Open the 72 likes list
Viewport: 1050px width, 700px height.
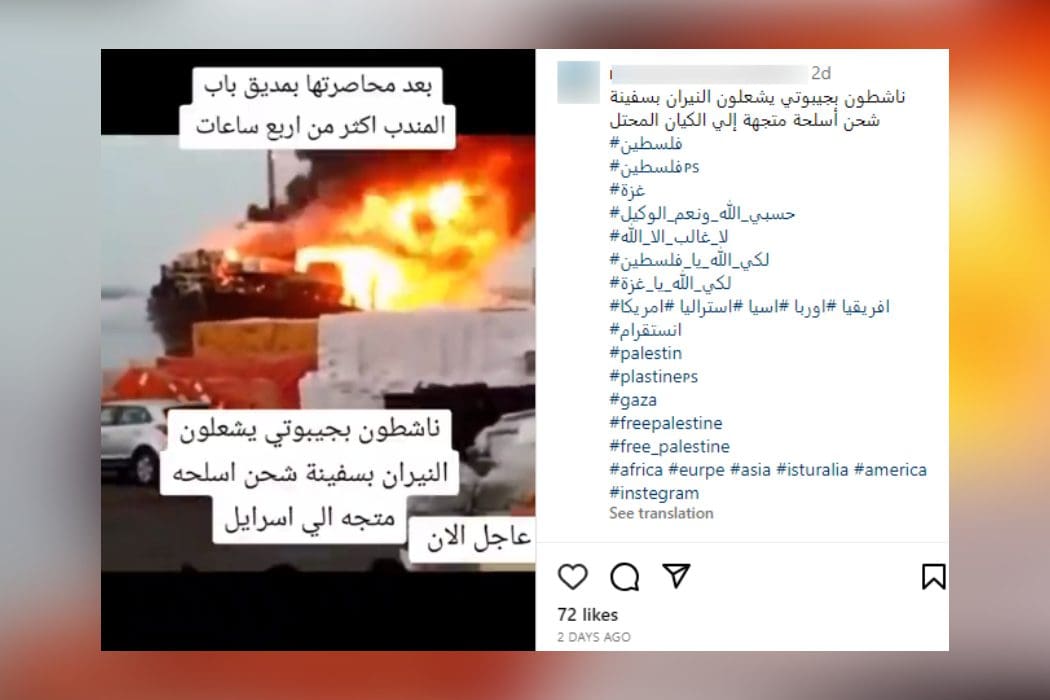587,614
